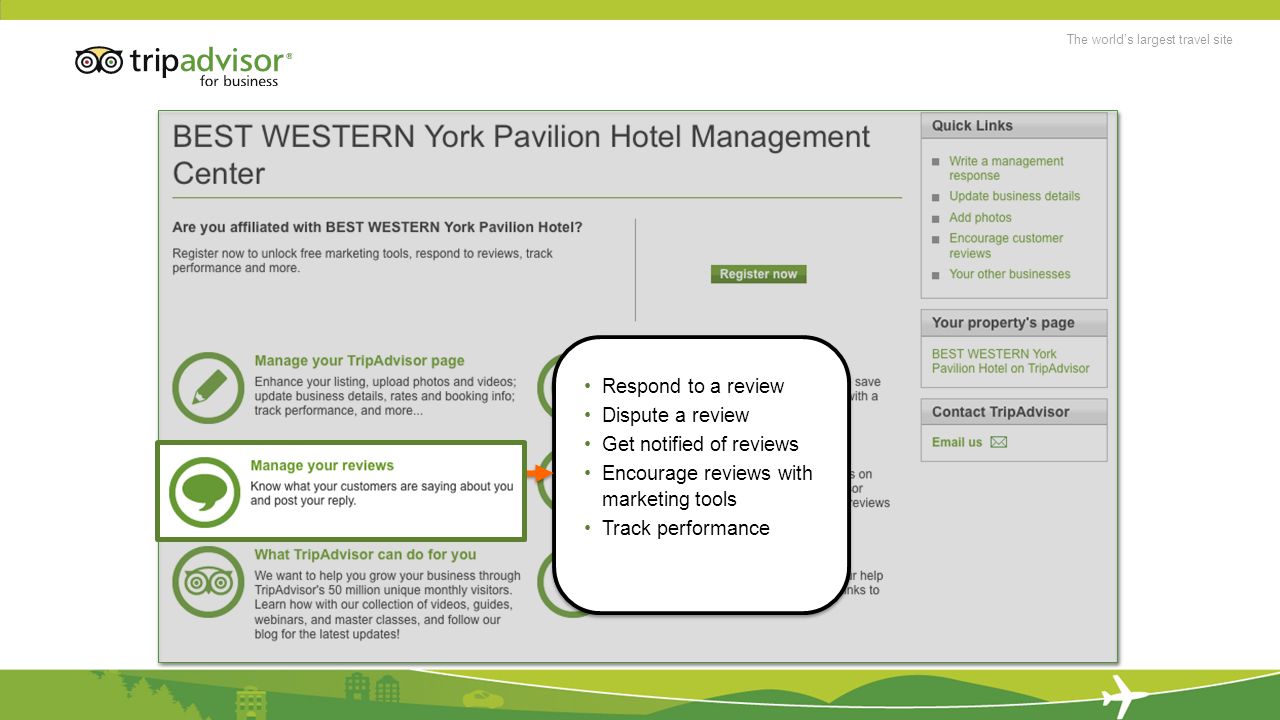
Task: Click the BEST WESTERN York Pavilion Hotel Management Center title
Action: 521,154
